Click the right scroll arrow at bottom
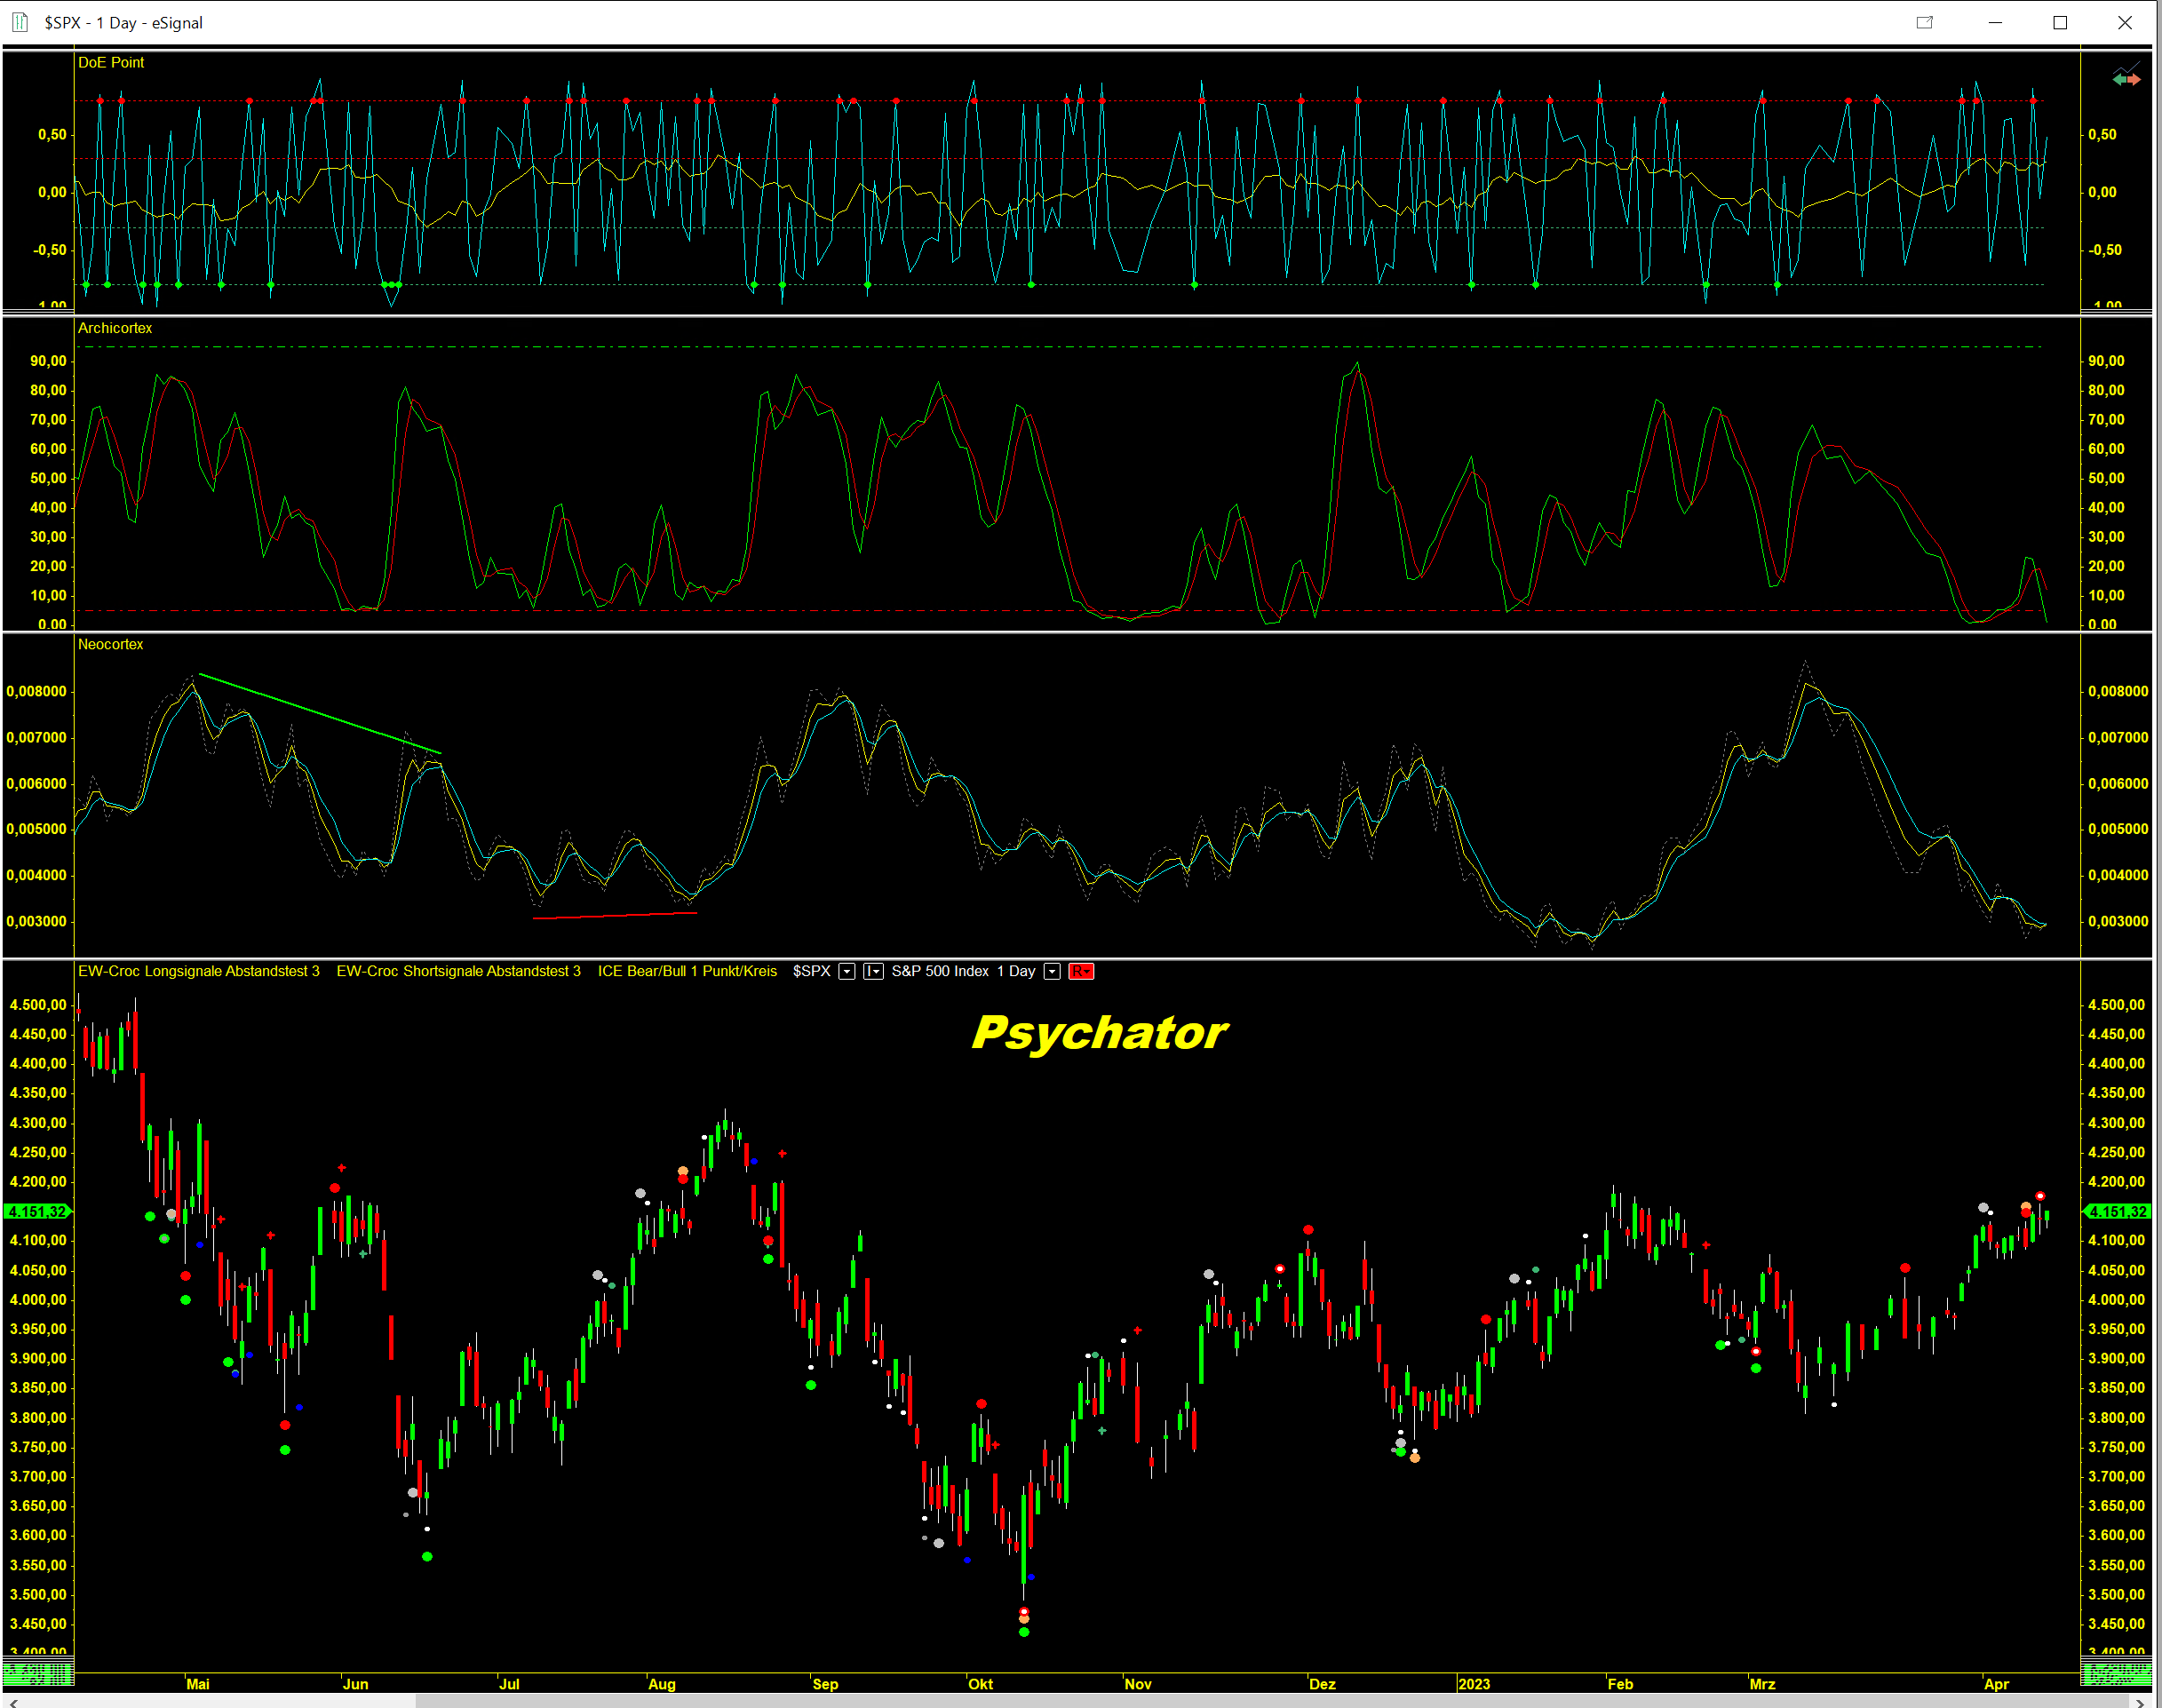 click(2139, 1701)
